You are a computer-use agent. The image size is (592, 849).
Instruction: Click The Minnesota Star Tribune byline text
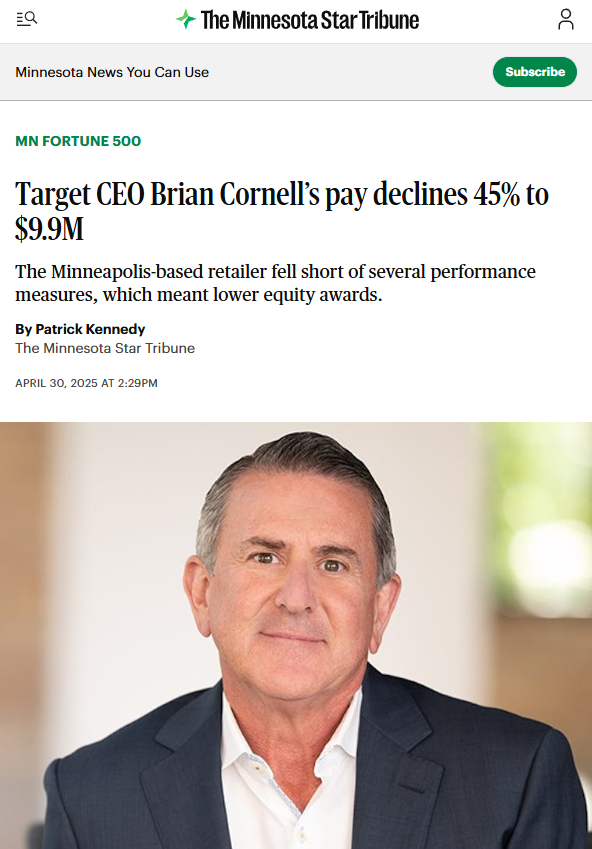(105, 348)
